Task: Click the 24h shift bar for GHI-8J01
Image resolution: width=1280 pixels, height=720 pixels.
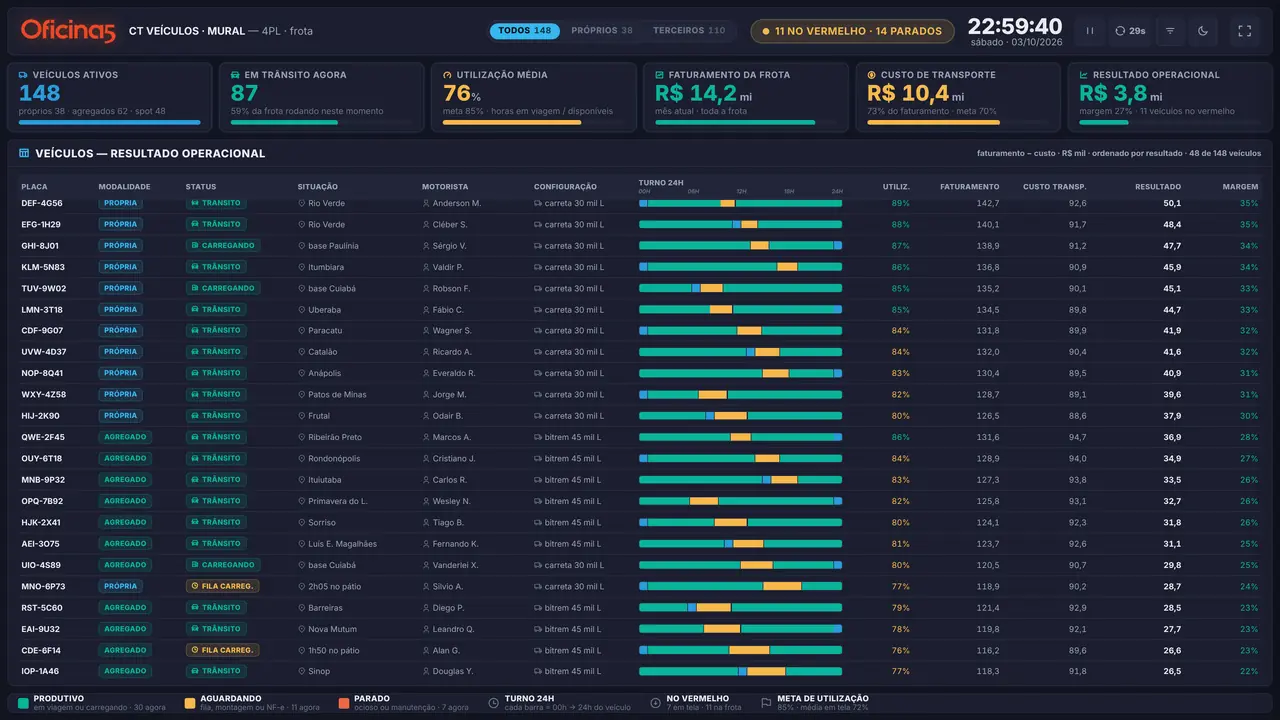Action: pos(740,246)
